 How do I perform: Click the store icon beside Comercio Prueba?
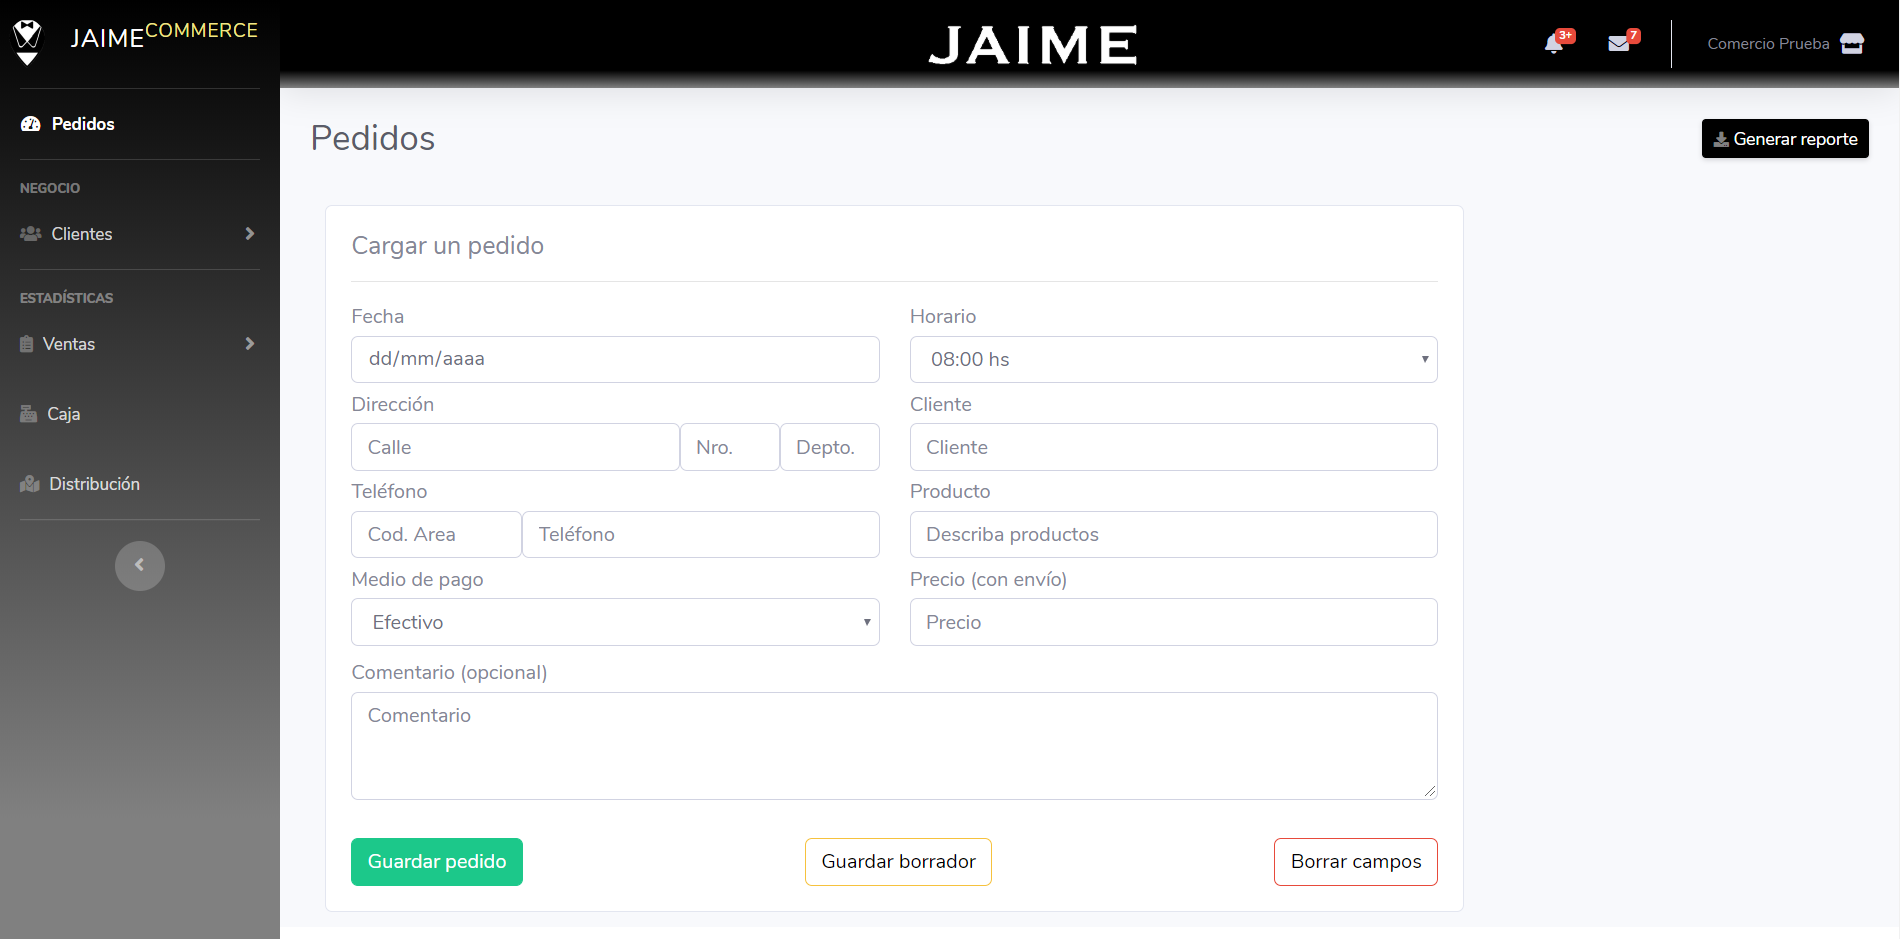click(1852, 44)
